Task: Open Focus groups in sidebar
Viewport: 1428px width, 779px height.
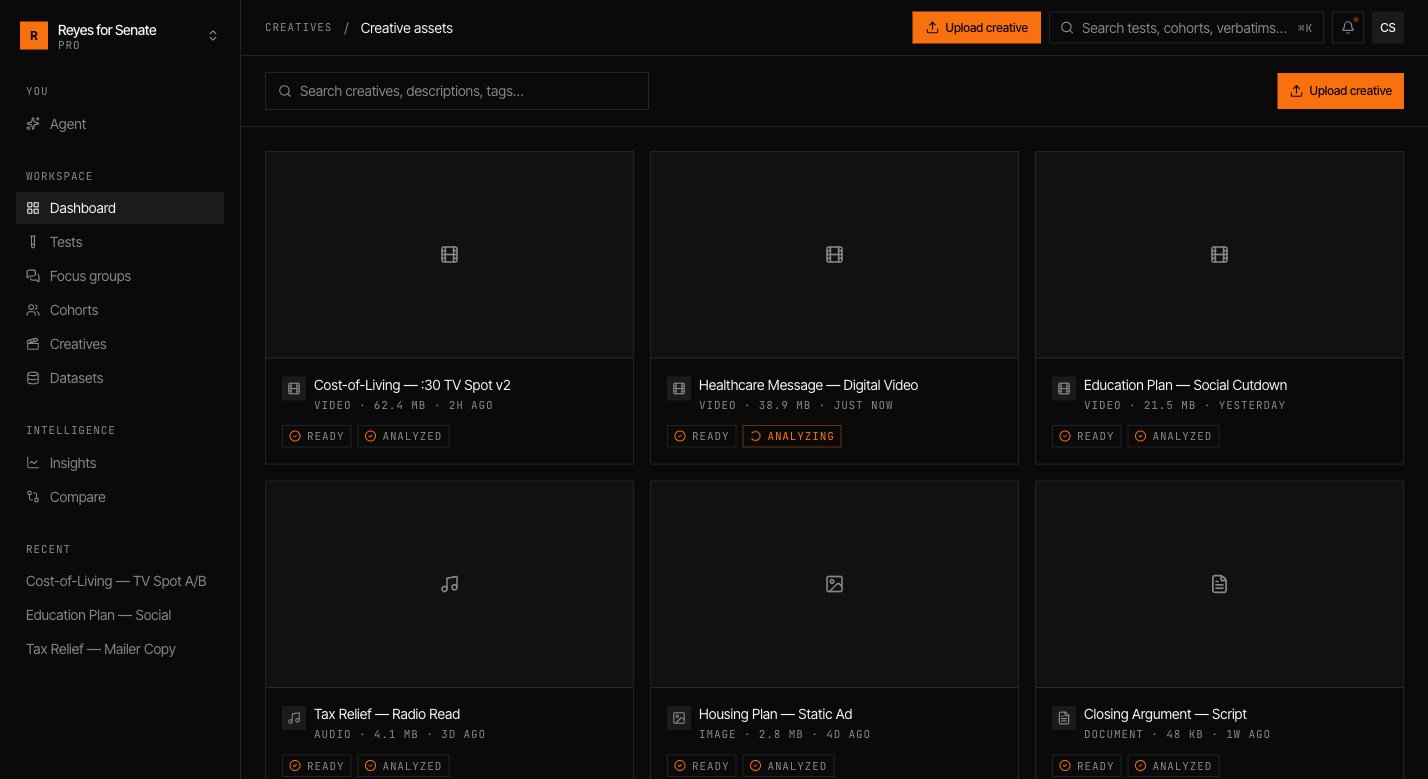Action: pyautogui.click(x=120, y=276)
